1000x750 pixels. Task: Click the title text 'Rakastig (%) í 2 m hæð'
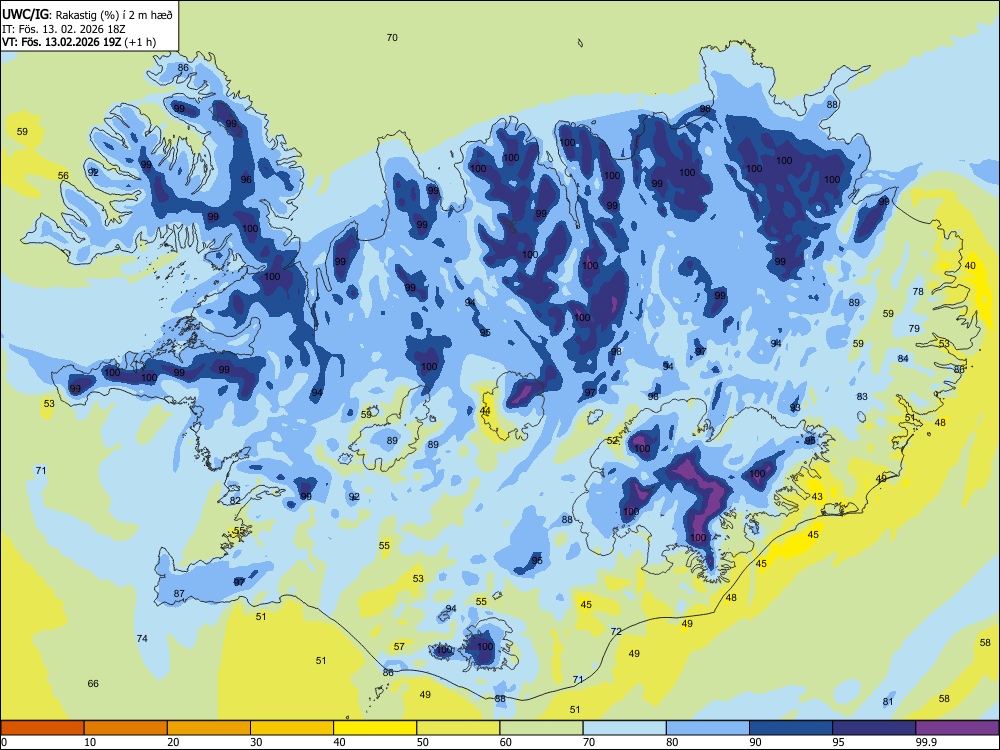[114, 15]
